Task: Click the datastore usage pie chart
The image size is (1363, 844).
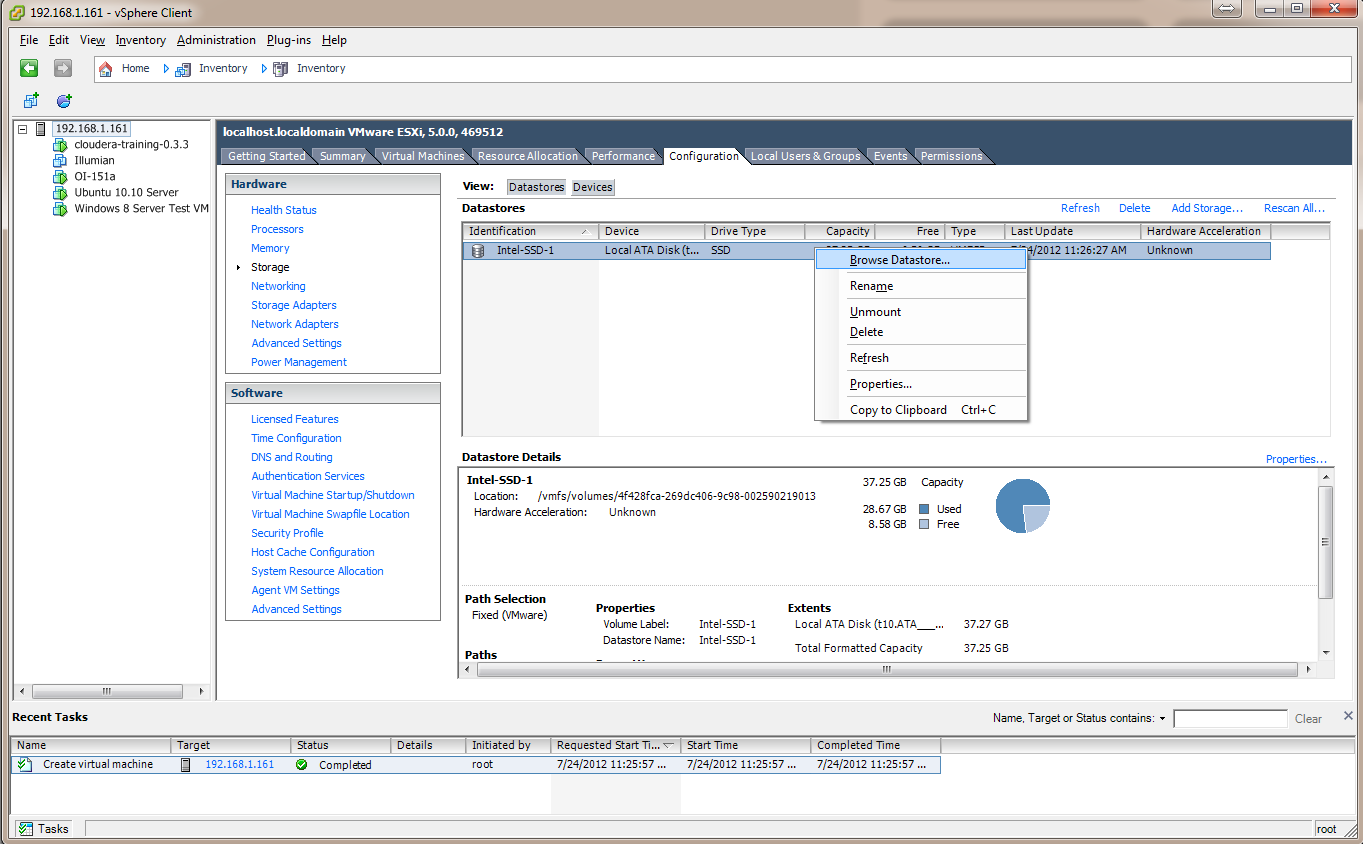Action: click(1022, 505)
